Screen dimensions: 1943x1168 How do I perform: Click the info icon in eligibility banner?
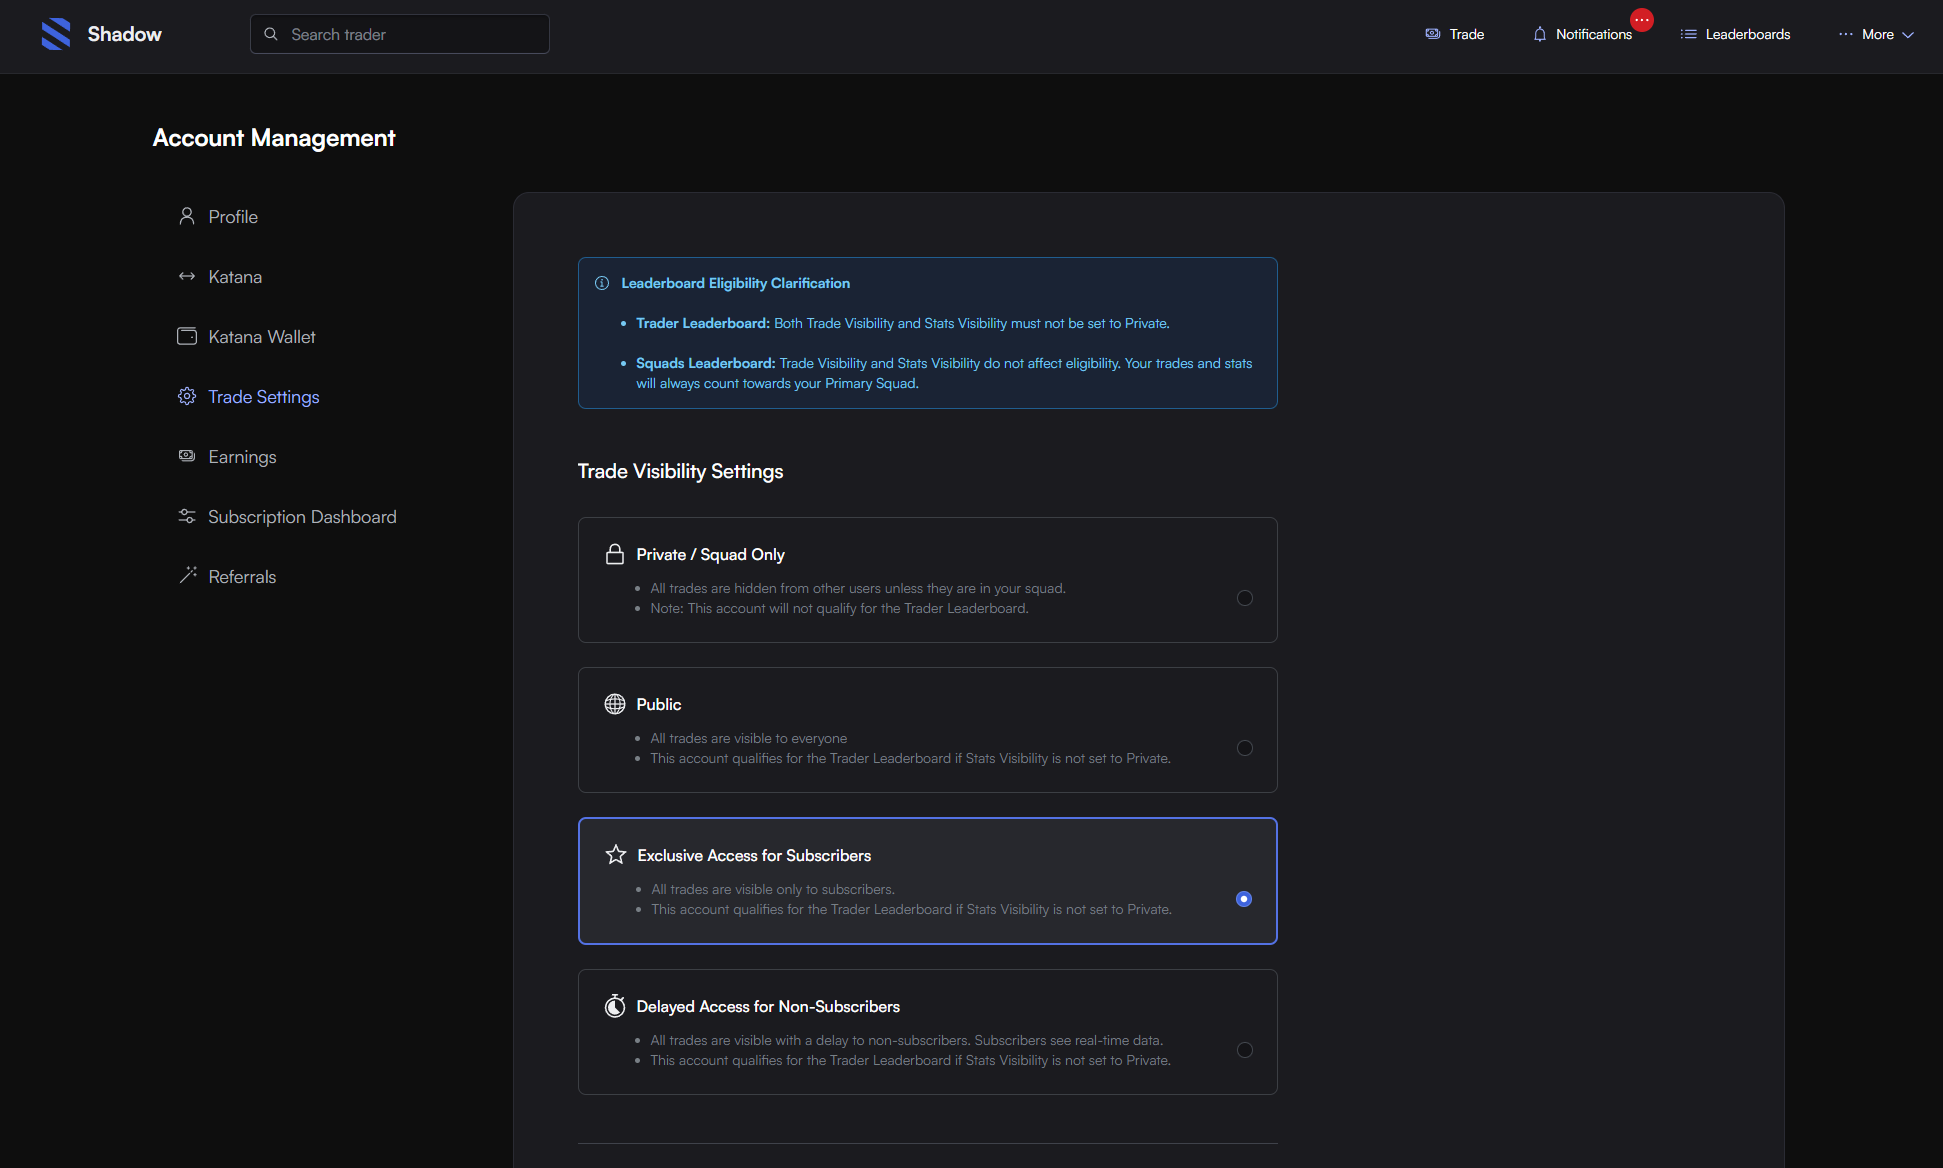(602, 283)
